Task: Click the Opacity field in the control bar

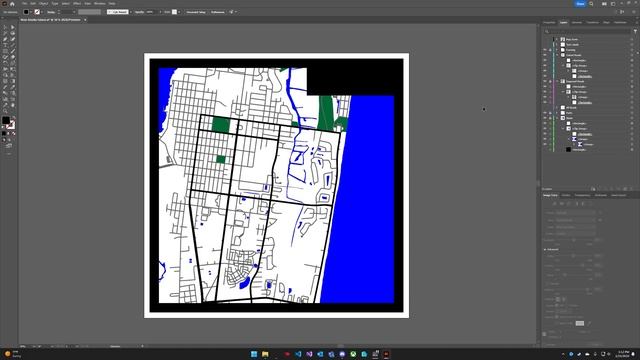Action: [152, 12]
